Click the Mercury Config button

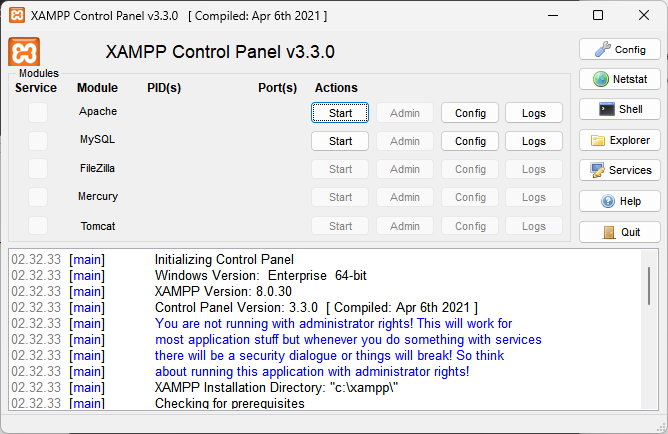tap(470, 197)
